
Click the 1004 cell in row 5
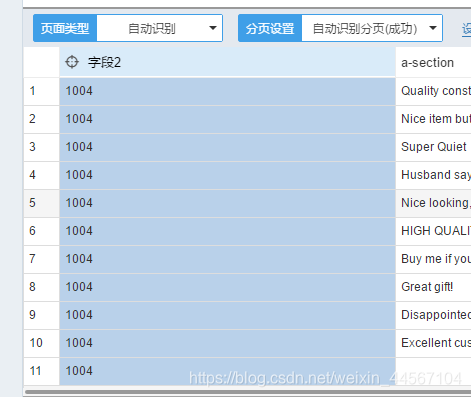[227, 203]
